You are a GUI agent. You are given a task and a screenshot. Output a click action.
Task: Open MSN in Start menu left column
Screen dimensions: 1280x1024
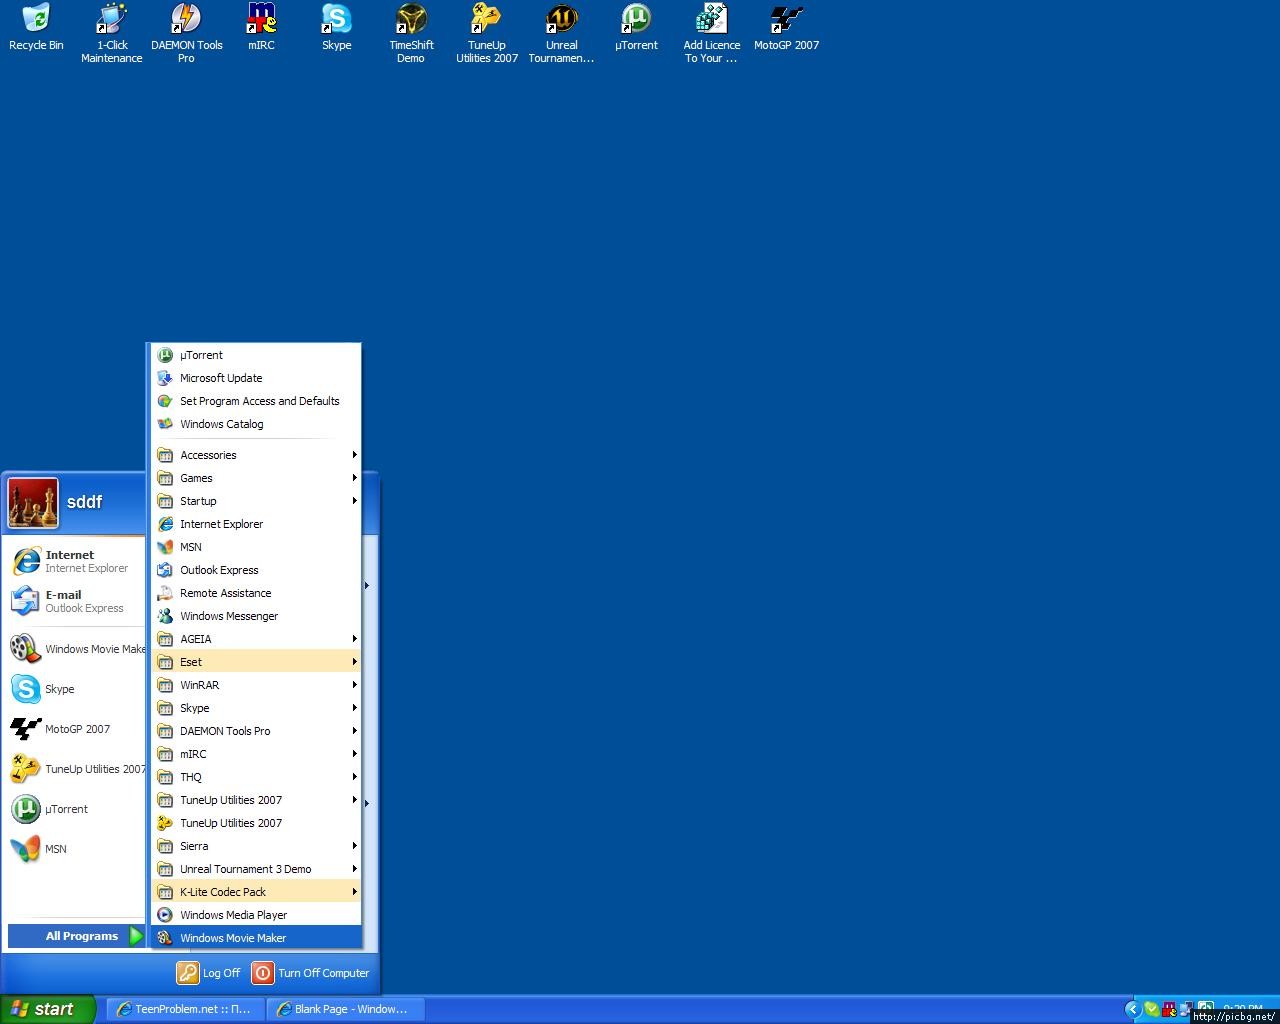click(x=78, y=849)
